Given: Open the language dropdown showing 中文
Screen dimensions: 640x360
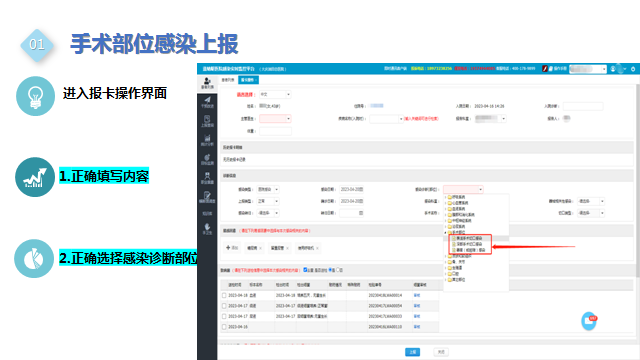Looking at the screenshot, I should click(x=276, y=95).
